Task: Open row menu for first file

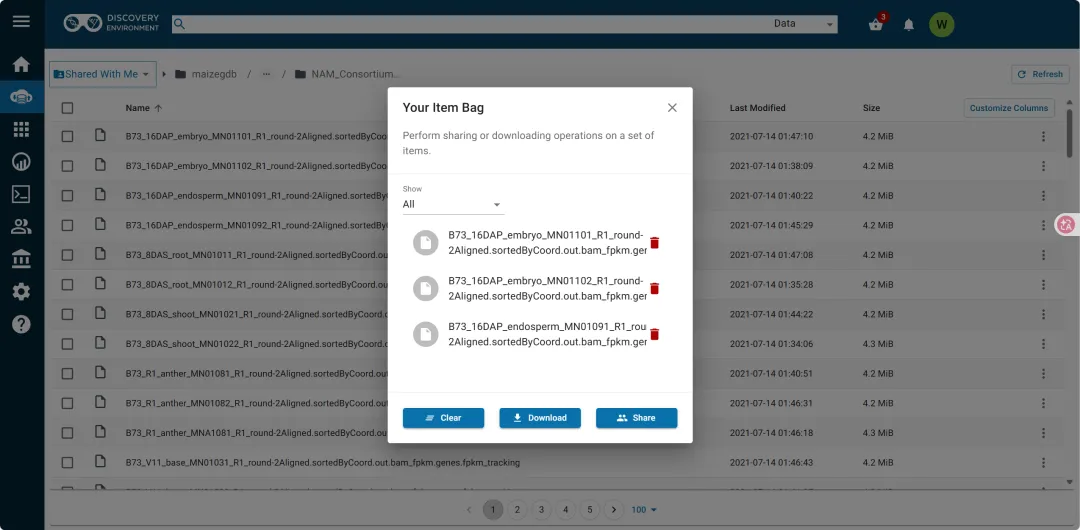Action: click(x=1043, y=136)
